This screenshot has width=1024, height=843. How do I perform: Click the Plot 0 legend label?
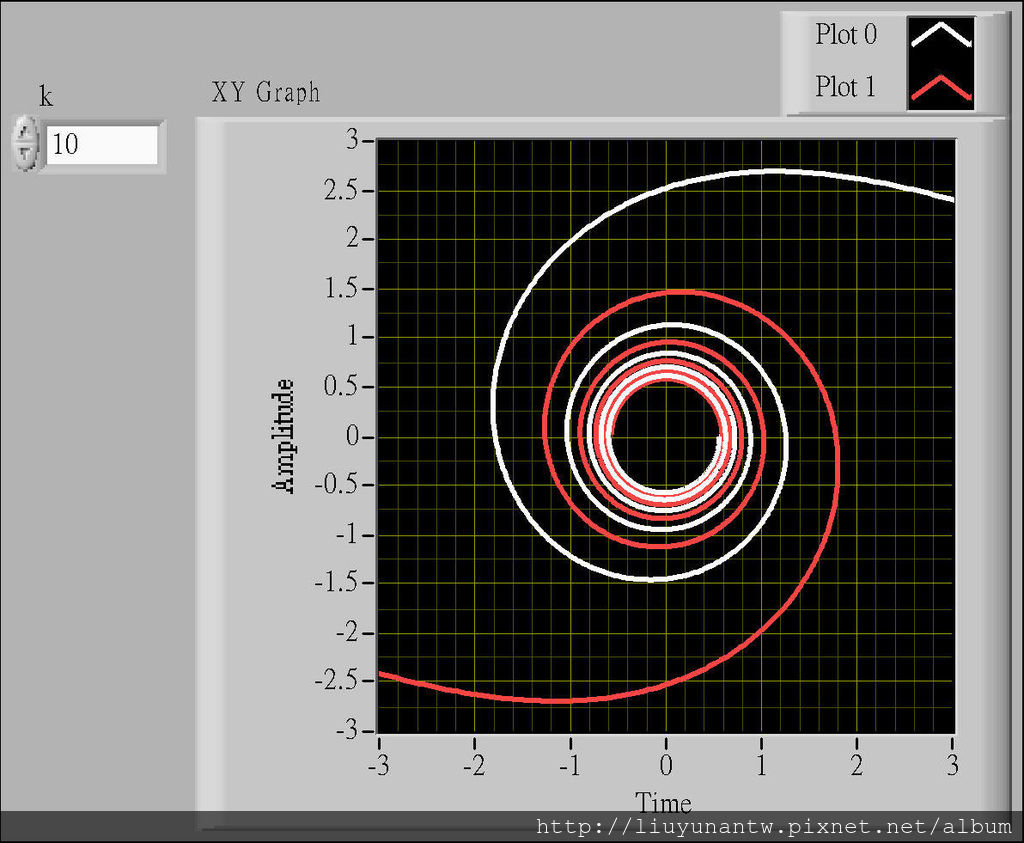click(846, 35)
